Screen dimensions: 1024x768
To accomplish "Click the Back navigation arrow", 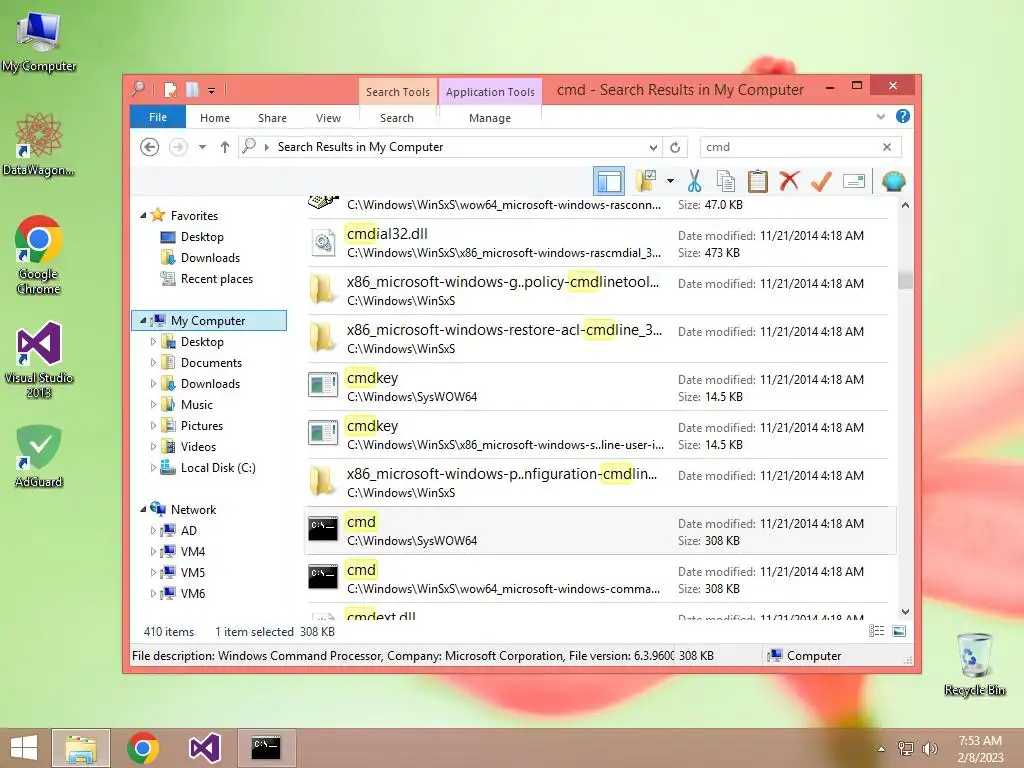I will (x=150, y=147).
